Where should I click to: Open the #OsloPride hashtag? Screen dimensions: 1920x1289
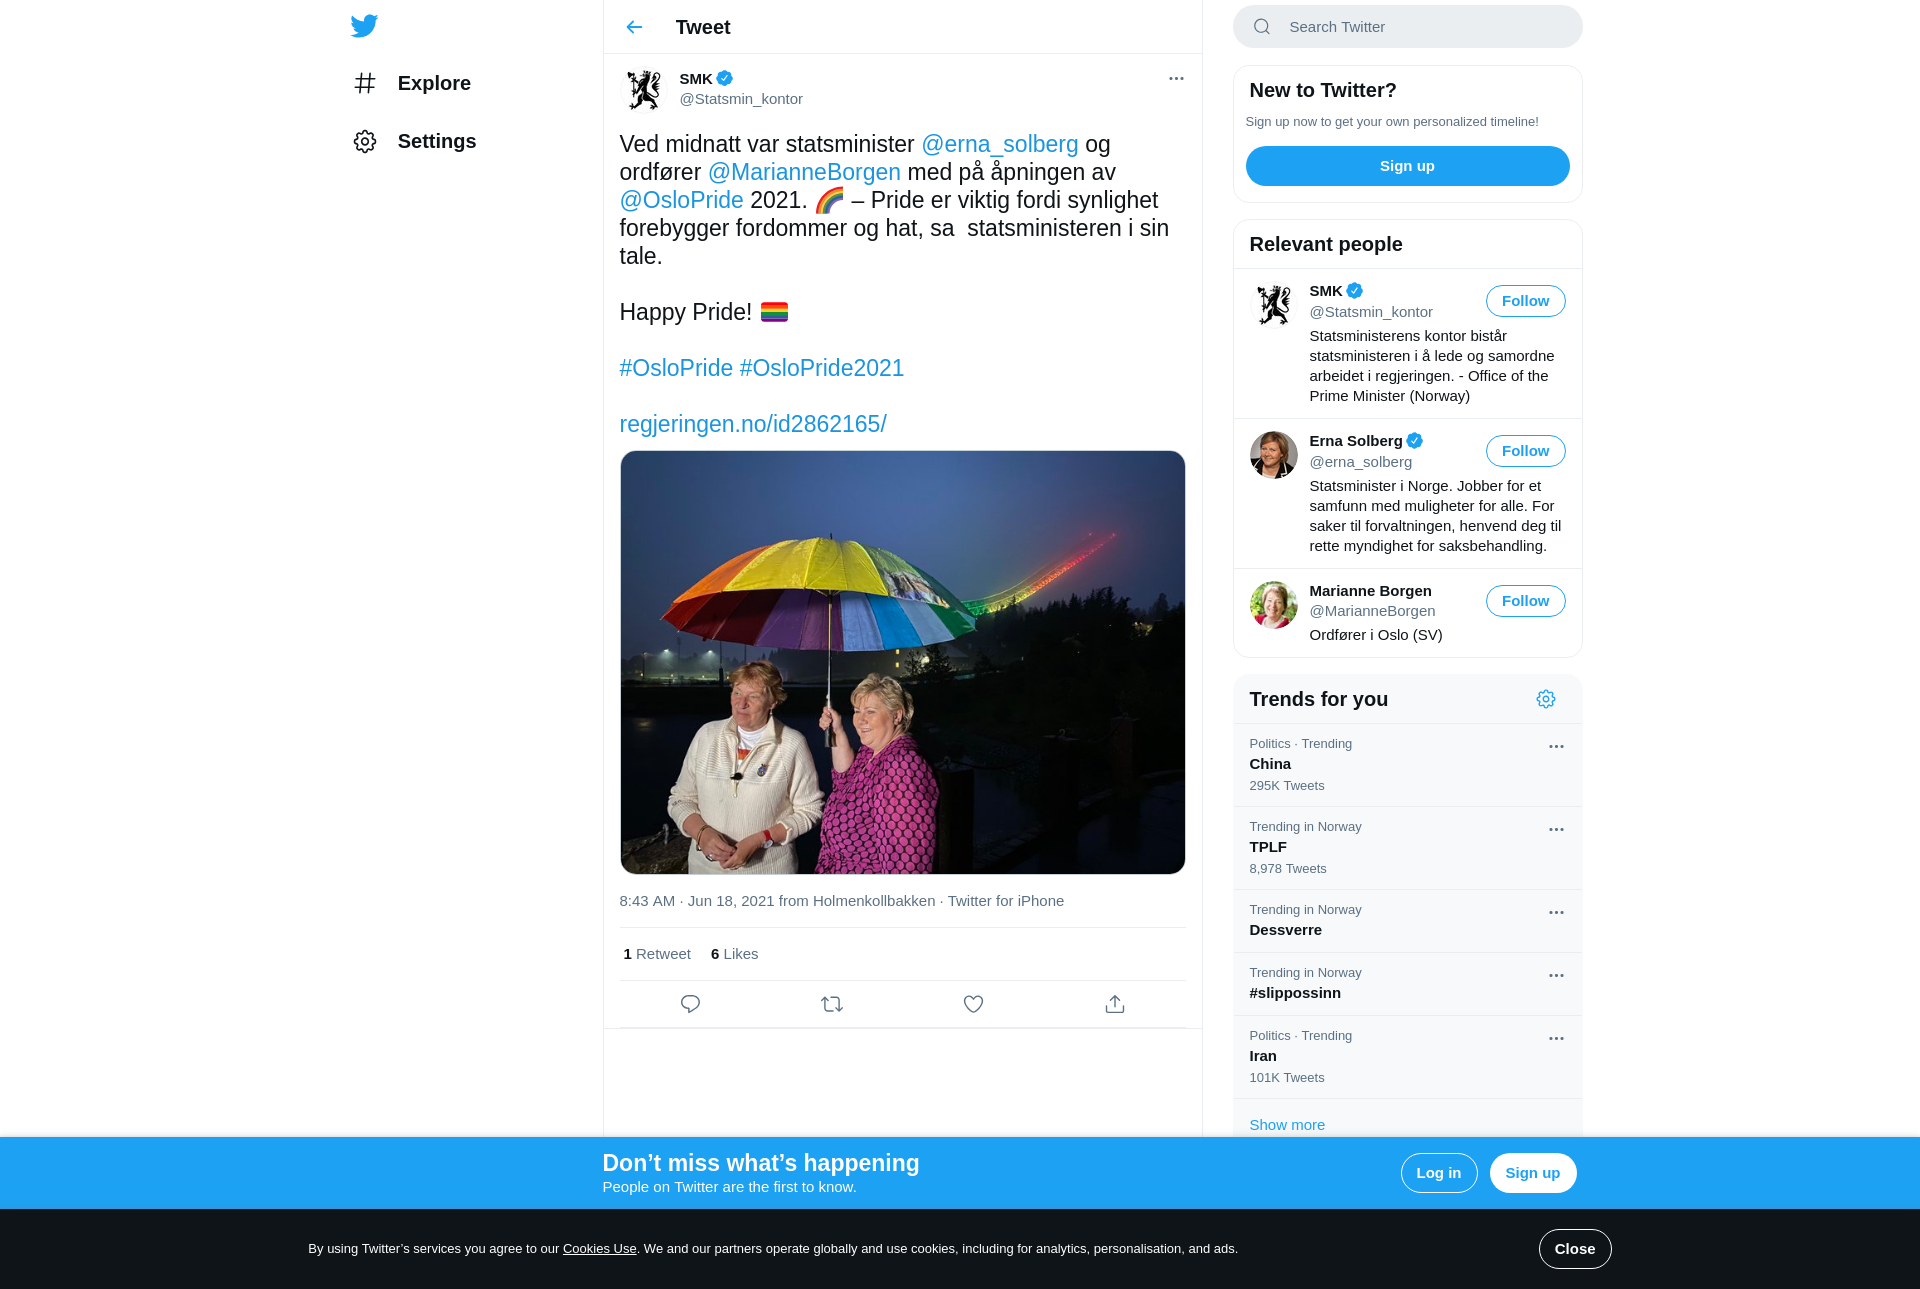676,368
